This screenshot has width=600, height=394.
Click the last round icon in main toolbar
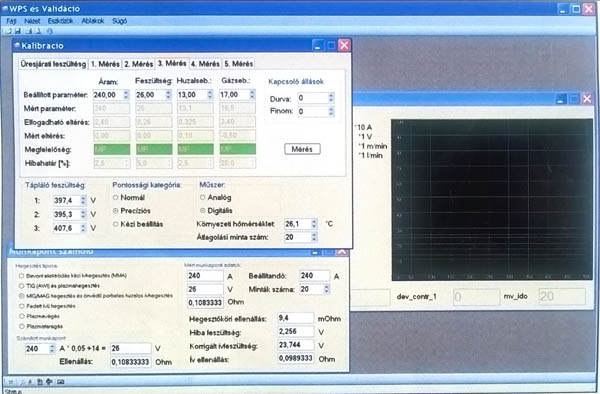click(49, 31)
